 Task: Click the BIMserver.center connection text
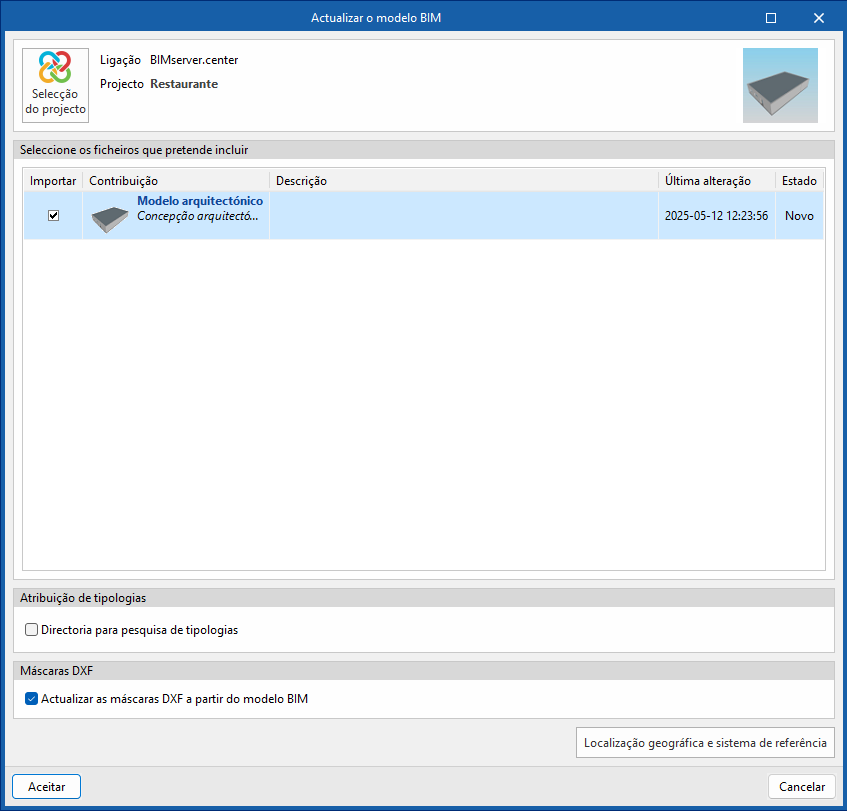pos(194,60)
